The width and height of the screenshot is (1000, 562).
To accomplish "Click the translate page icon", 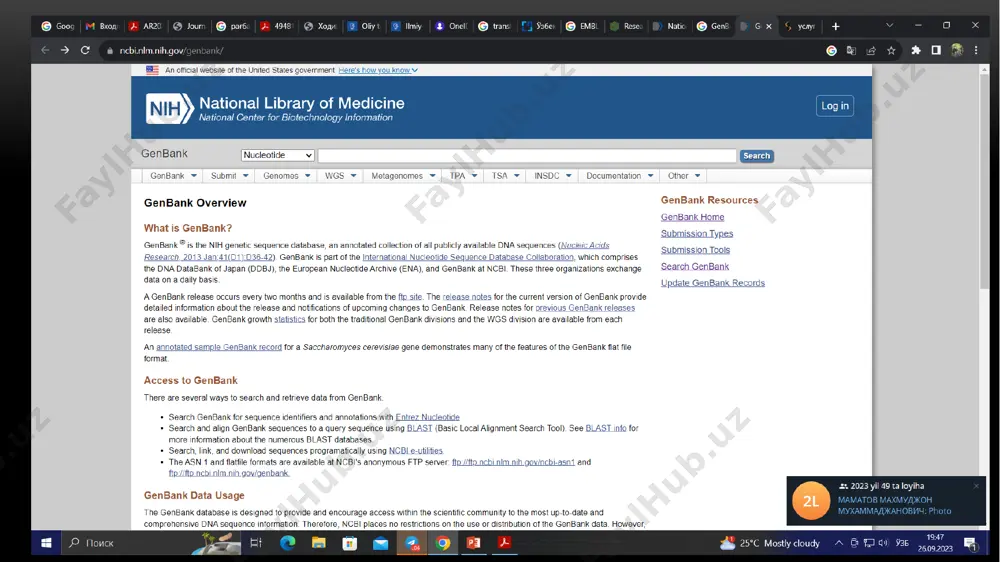I will tap(851, 50).
